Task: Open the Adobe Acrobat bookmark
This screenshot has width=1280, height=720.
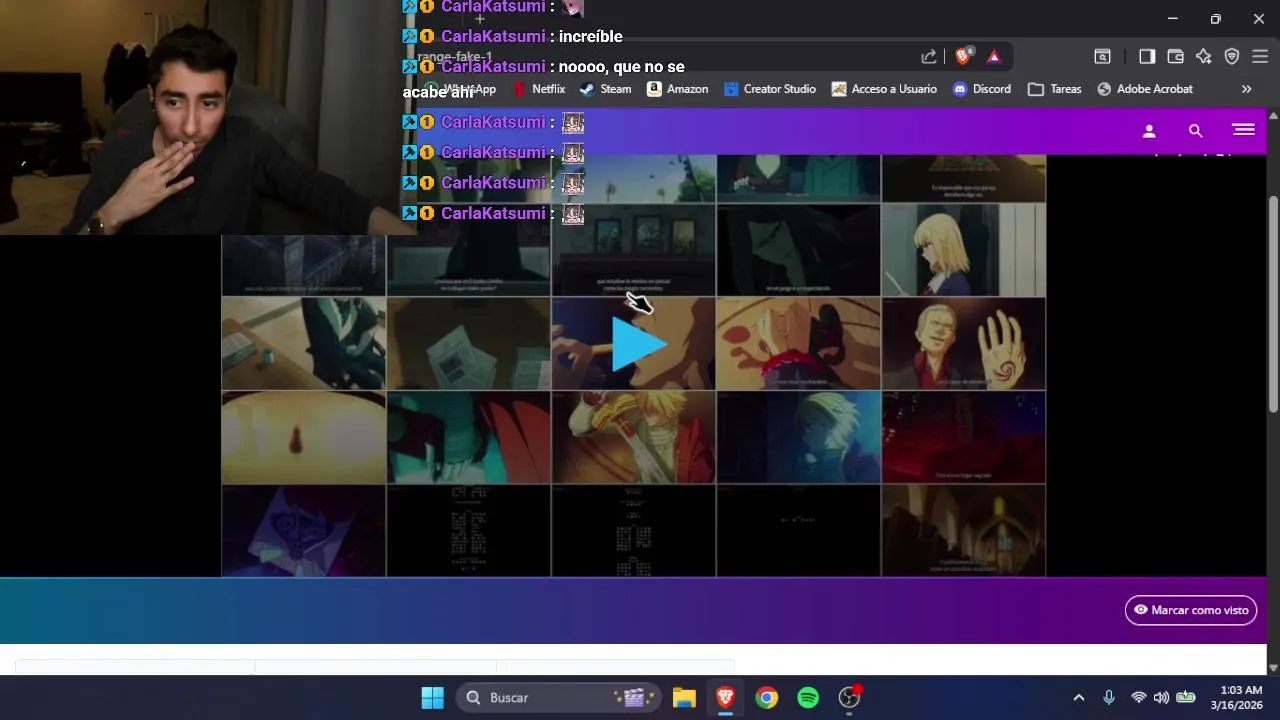Action: tap(1145, 89)
